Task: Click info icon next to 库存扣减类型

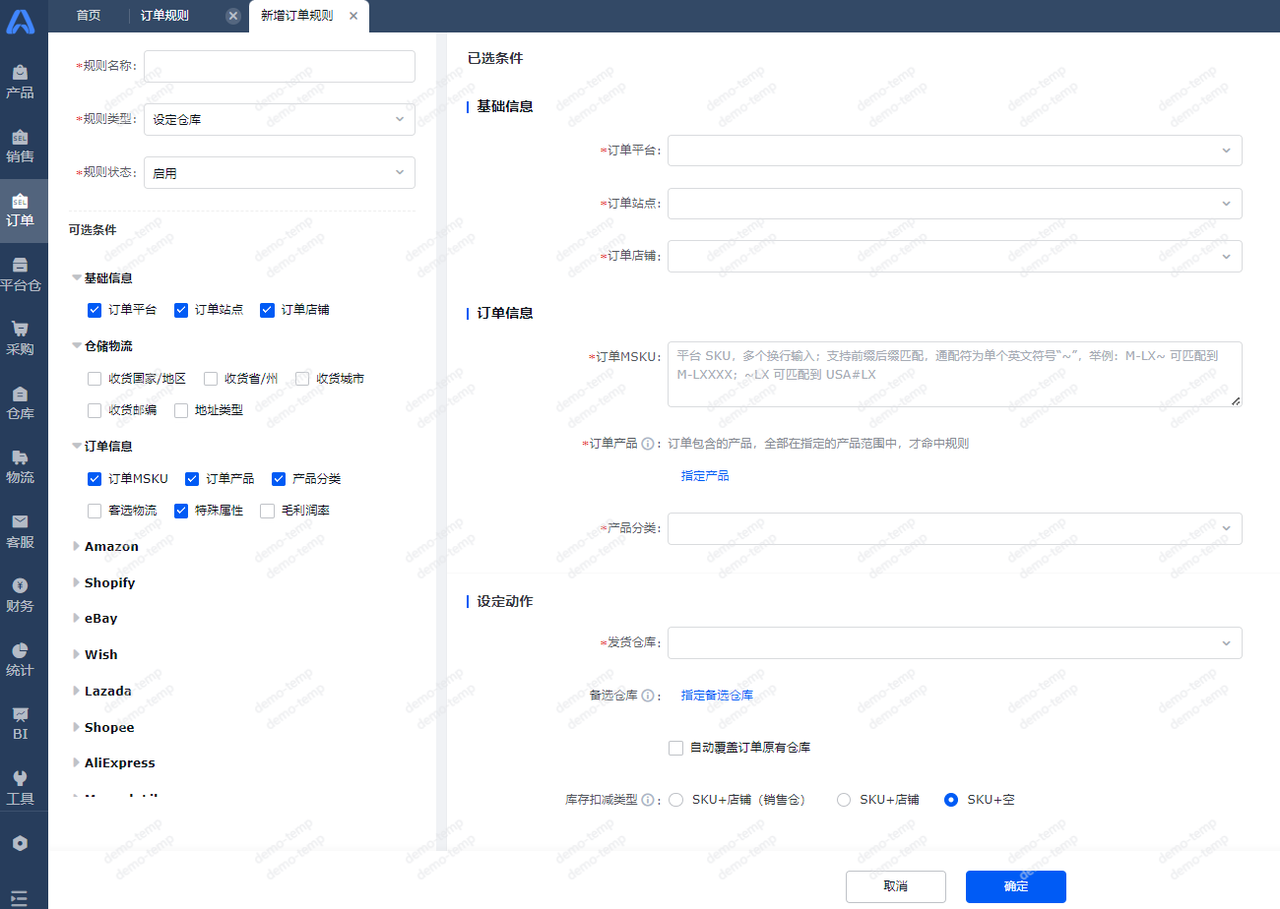Action: click(x=648, y=800)
